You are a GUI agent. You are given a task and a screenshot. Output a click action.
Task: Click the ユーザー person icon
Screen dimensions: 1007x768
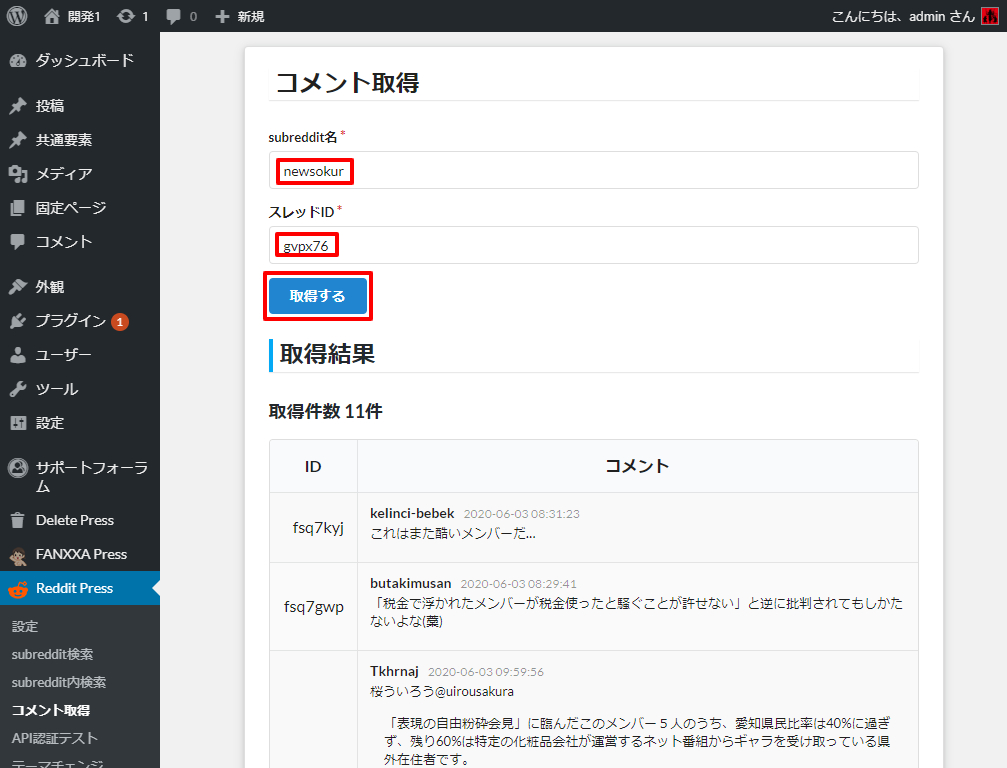[18, 354]
